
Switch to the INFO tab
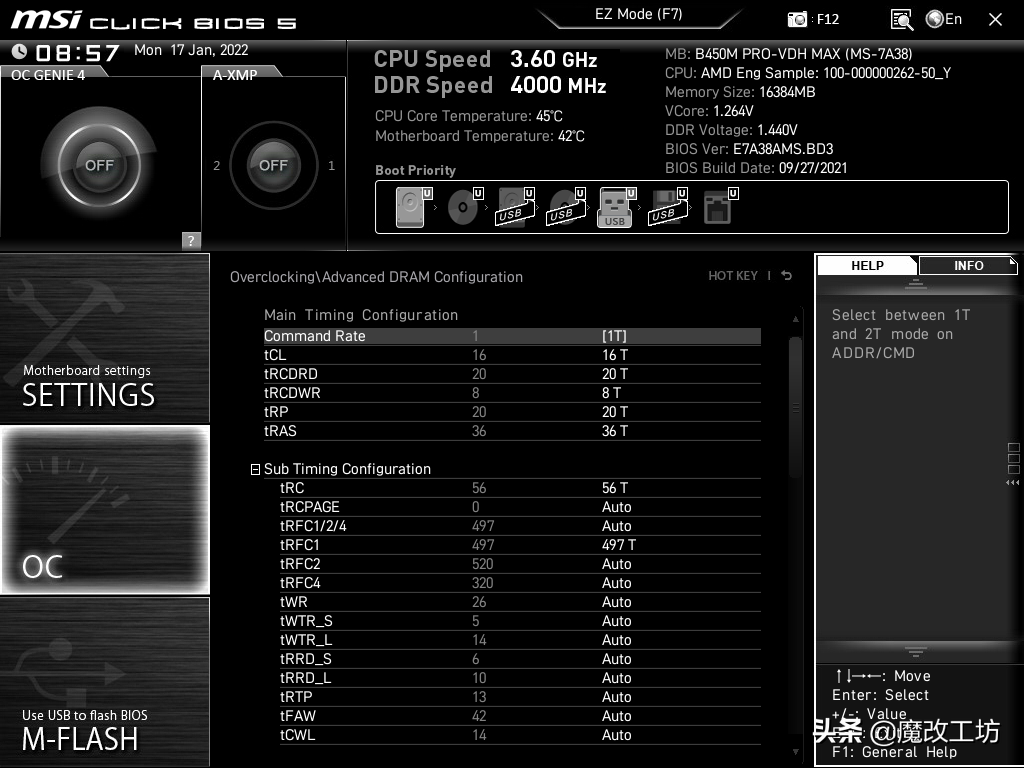[968, 266]
